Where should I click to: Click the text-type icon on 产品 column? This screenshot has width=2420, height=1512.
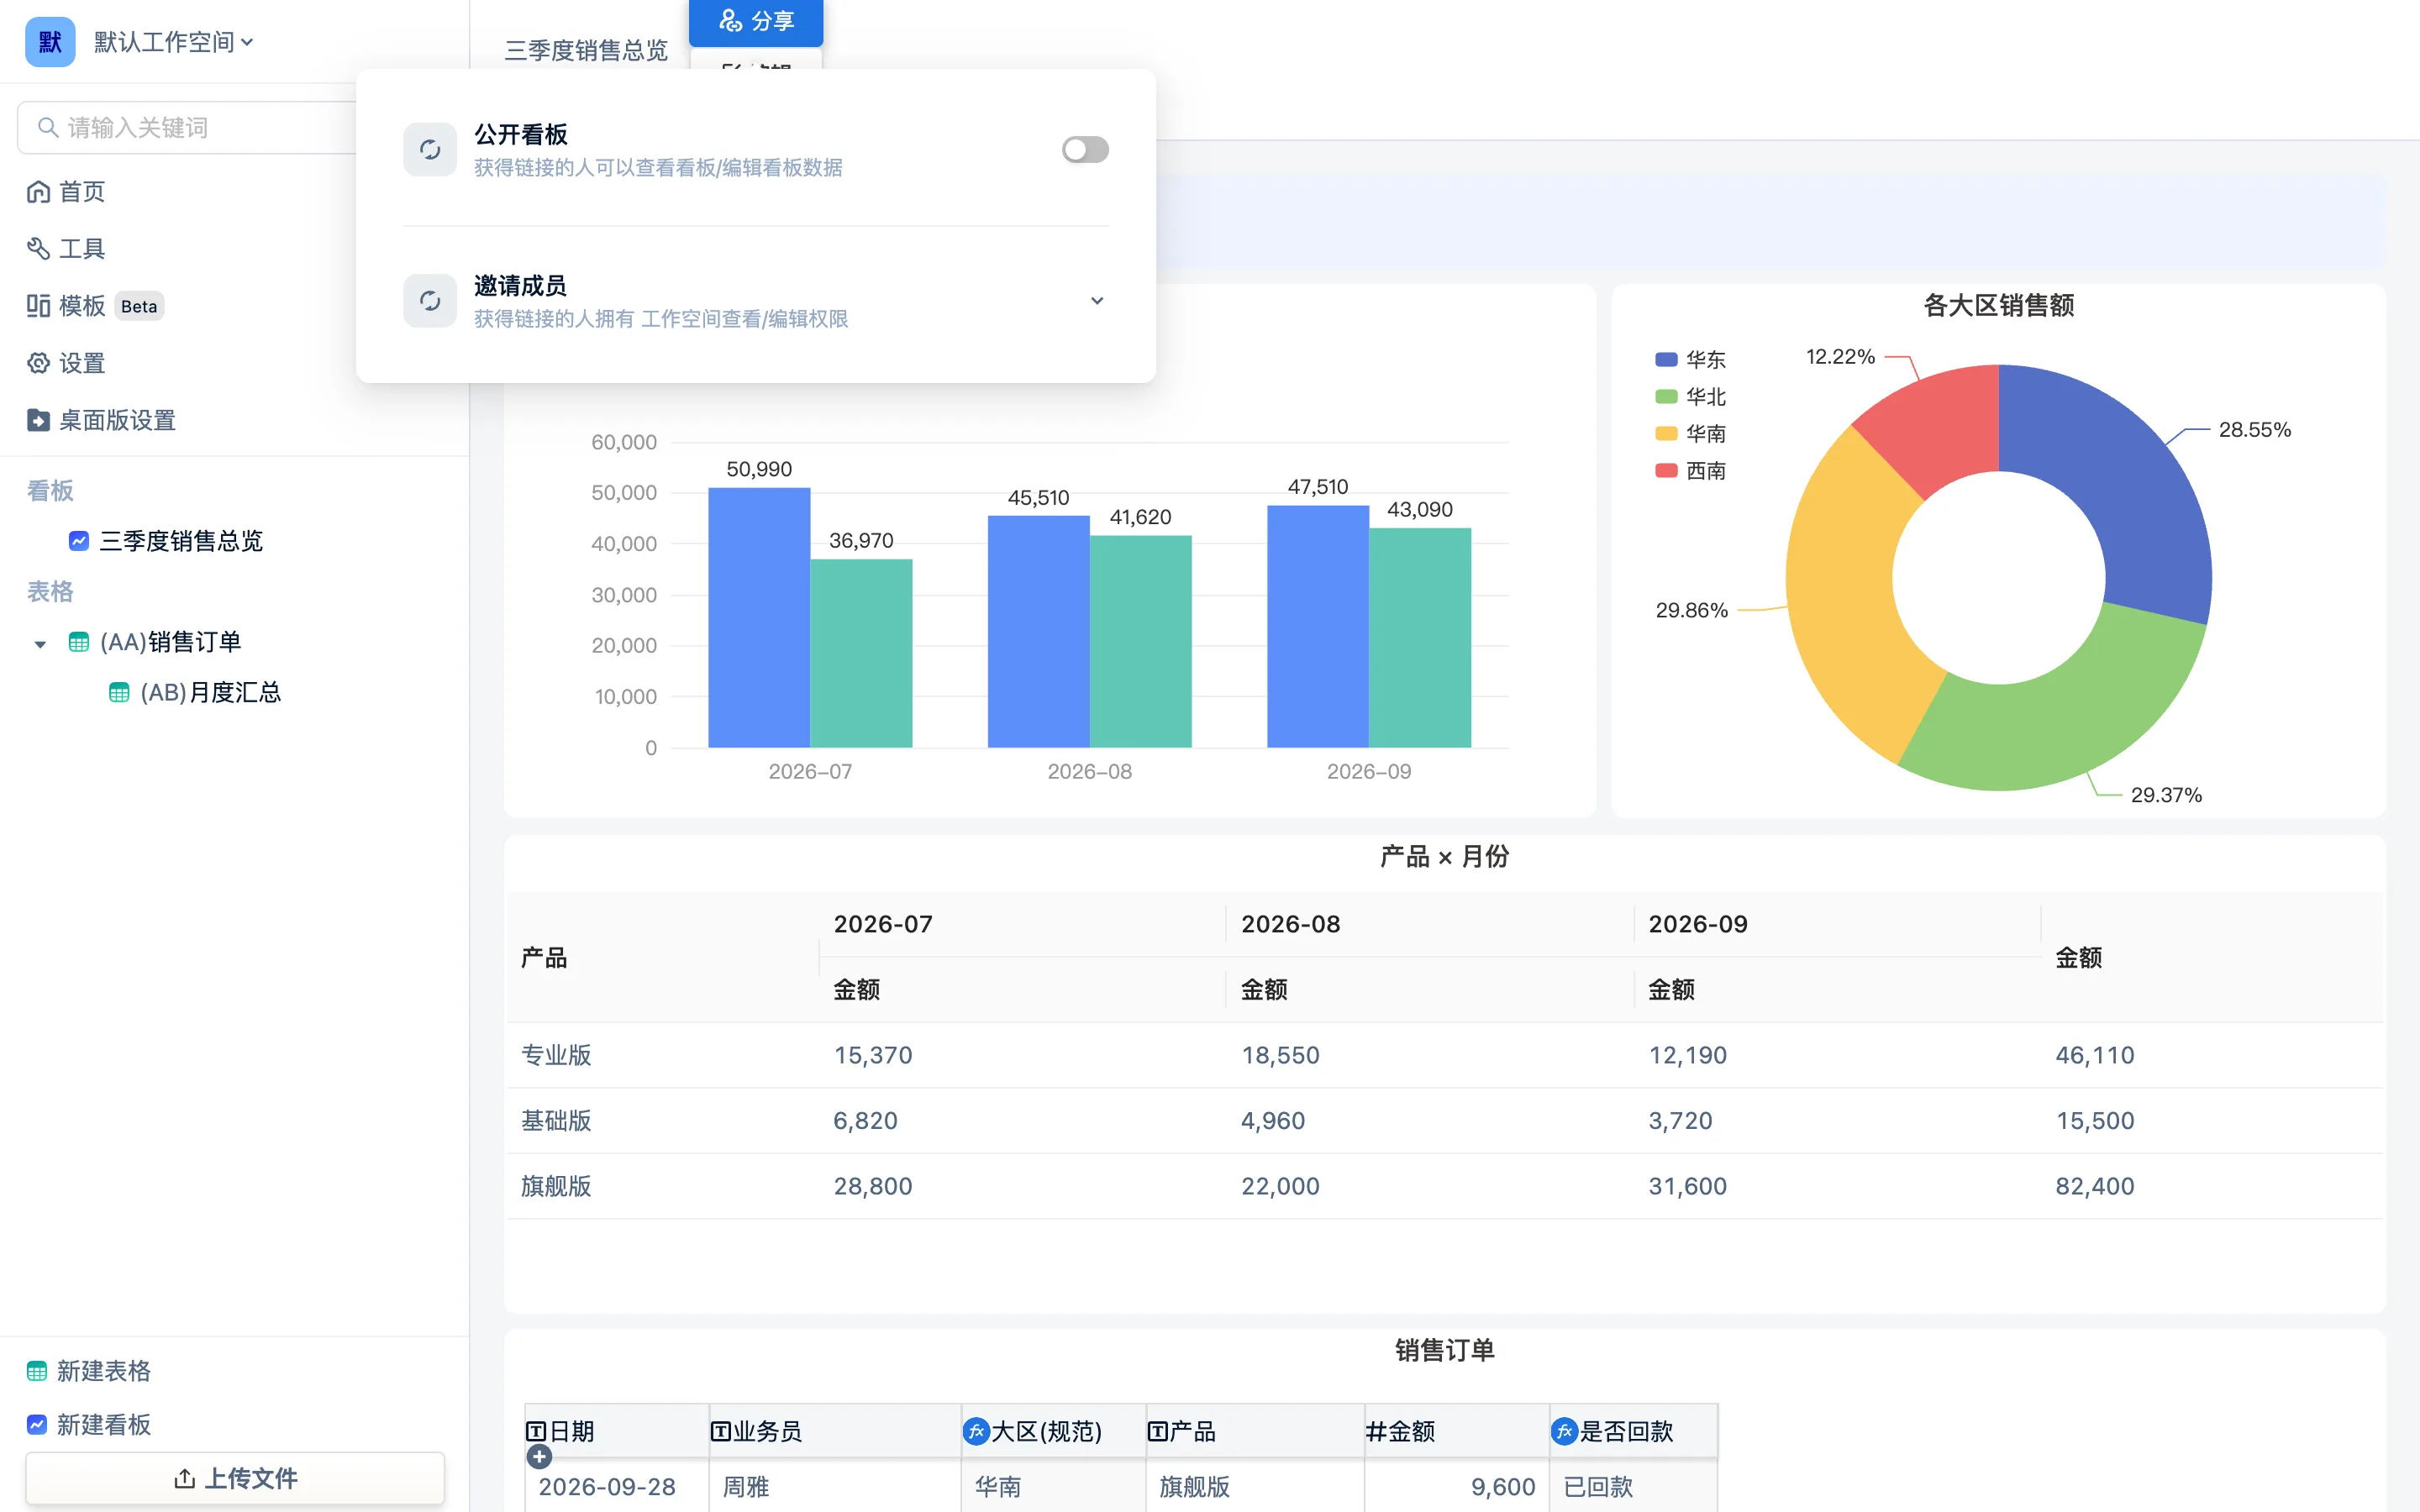1157,1432
